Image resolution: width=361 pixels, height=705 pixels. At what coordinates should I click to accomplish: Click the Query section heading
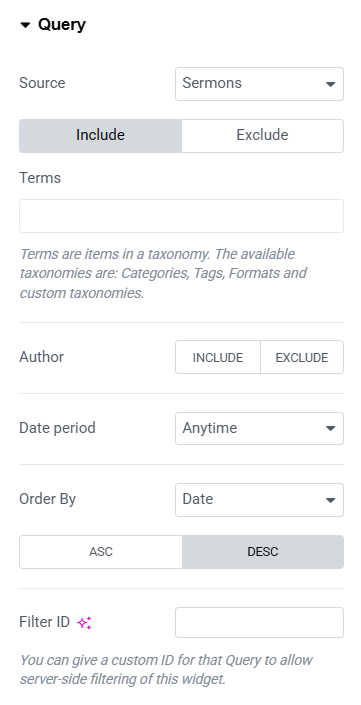coord(62,25)
